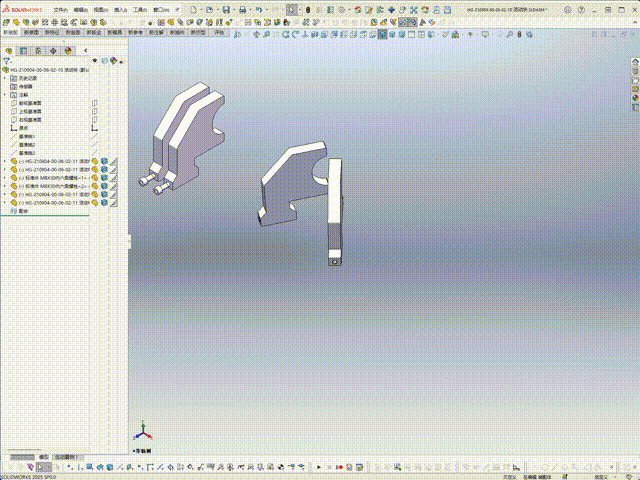Toggle visibility icon of first plane row
This screenshot has height=480, width=640.
click(95, 103)
